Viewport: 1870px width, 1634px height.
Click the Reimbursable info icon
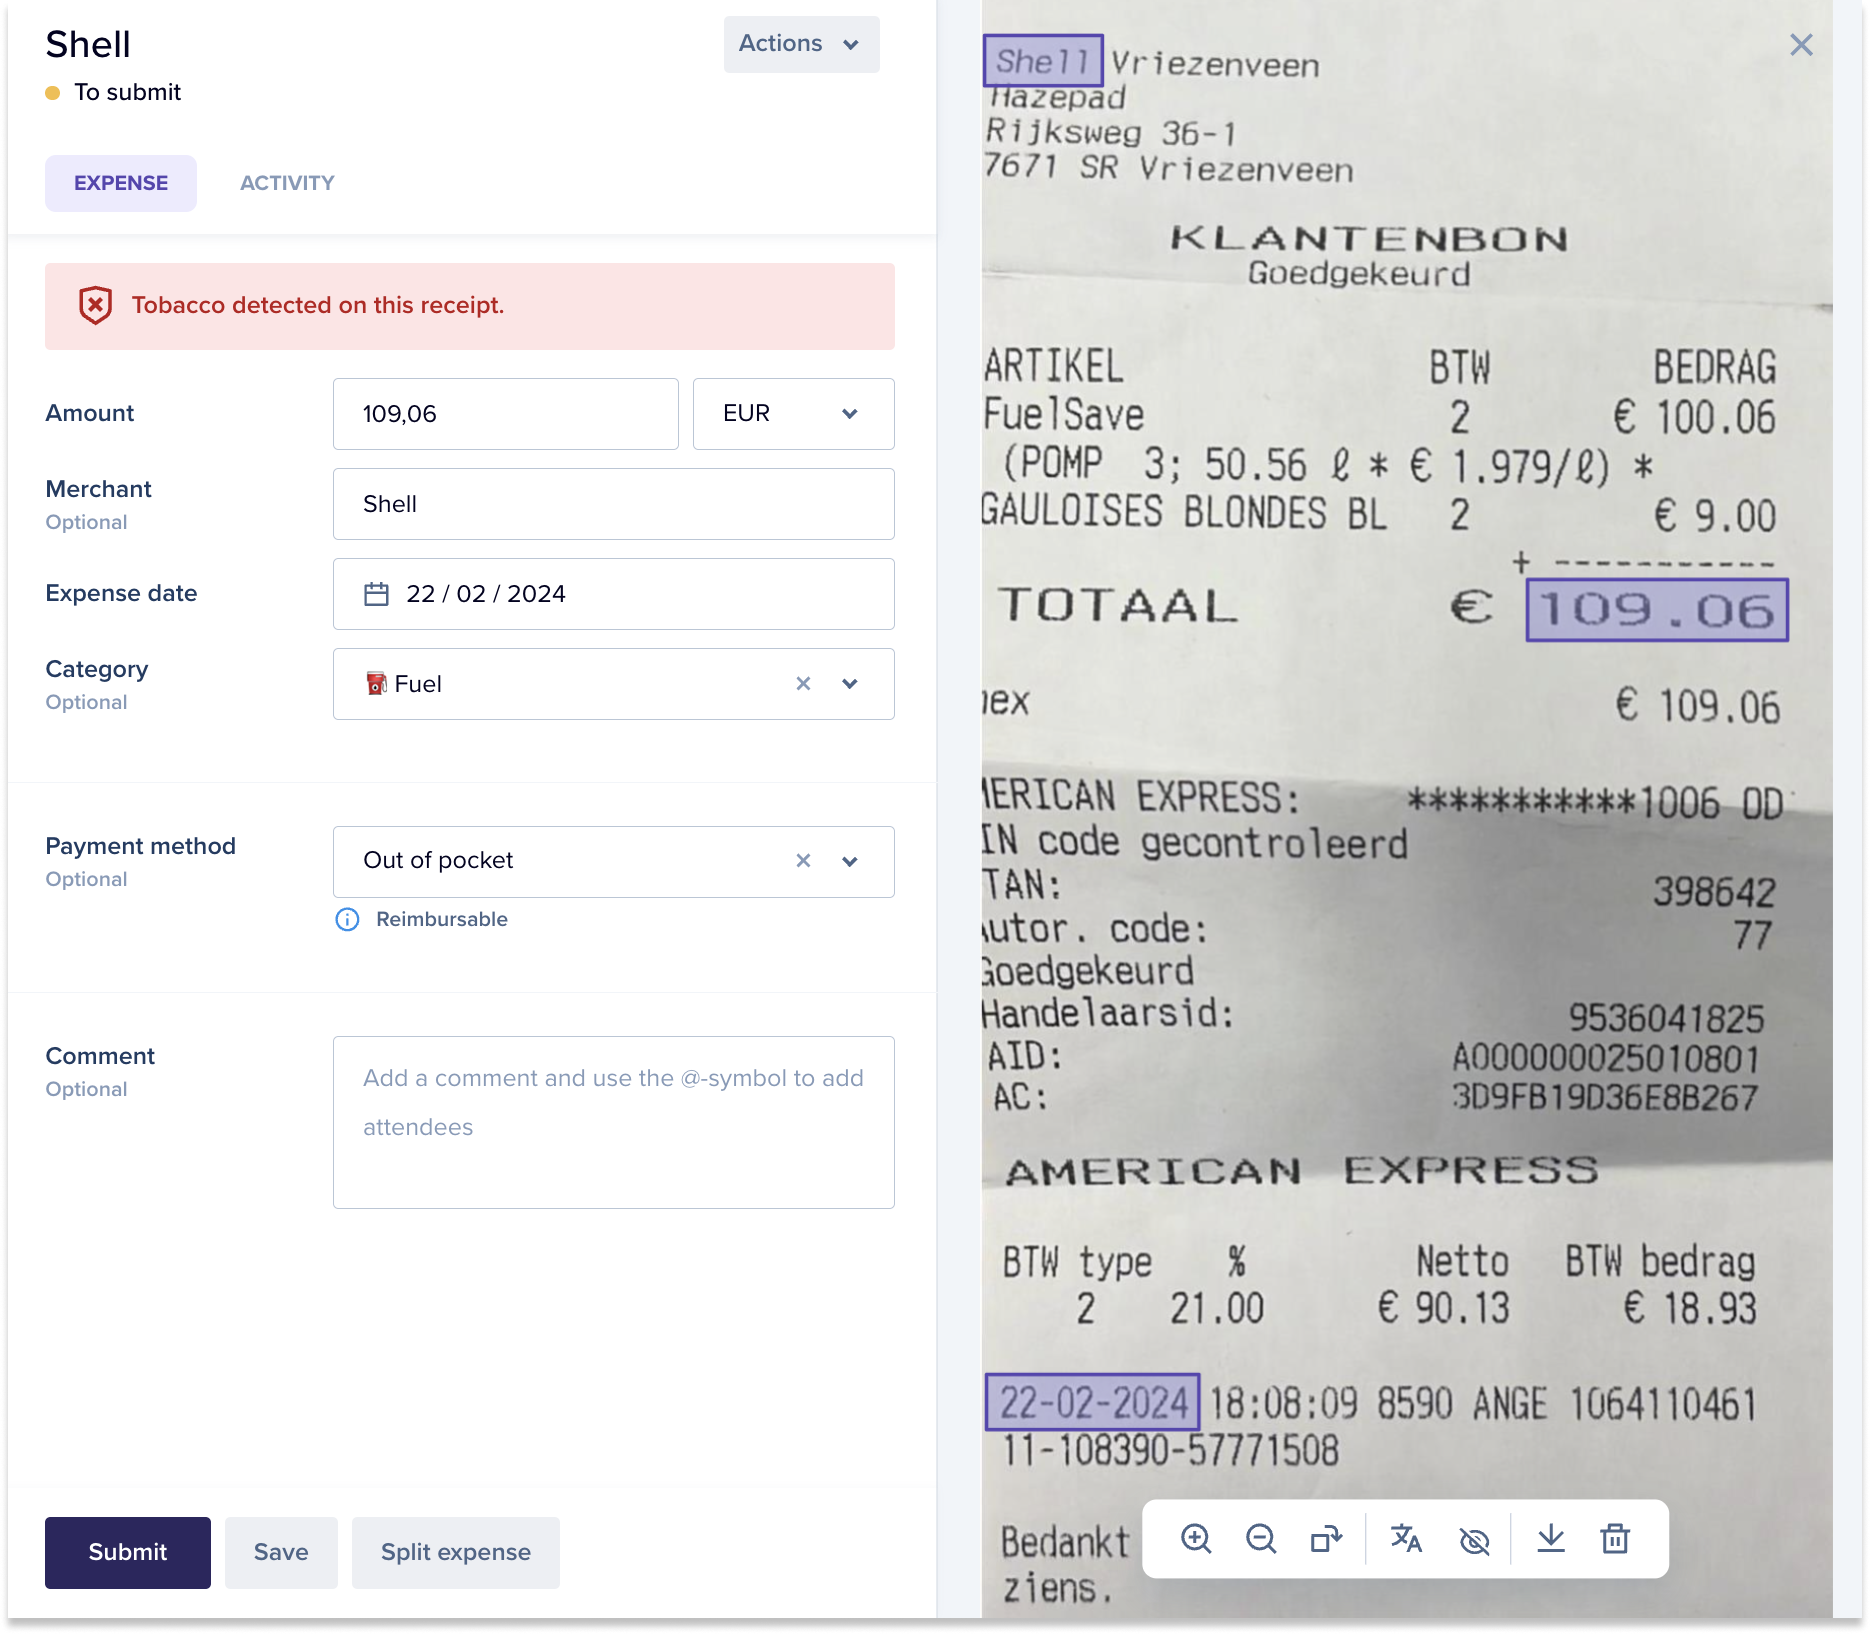pyautogui.click(x=347, y=919)
